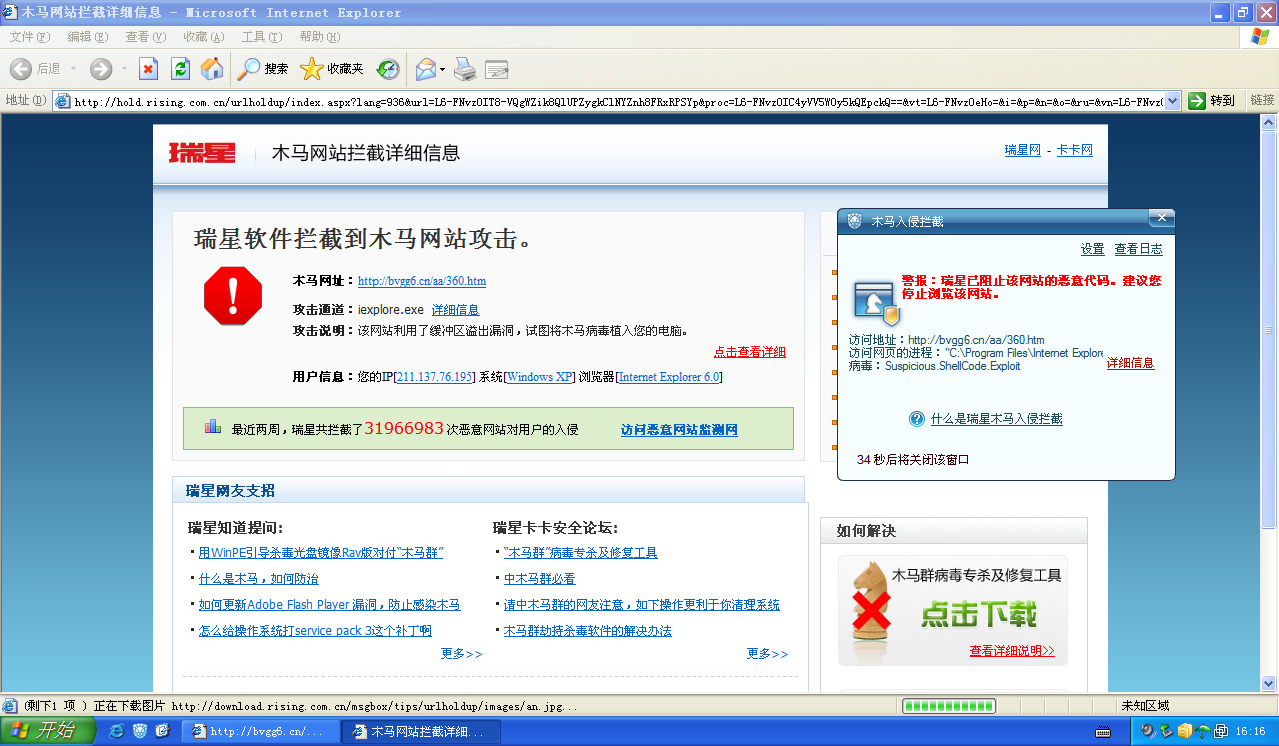Open the 工具(T) menu
Viewport: 1279px width, 746px height.
(262, 37)
